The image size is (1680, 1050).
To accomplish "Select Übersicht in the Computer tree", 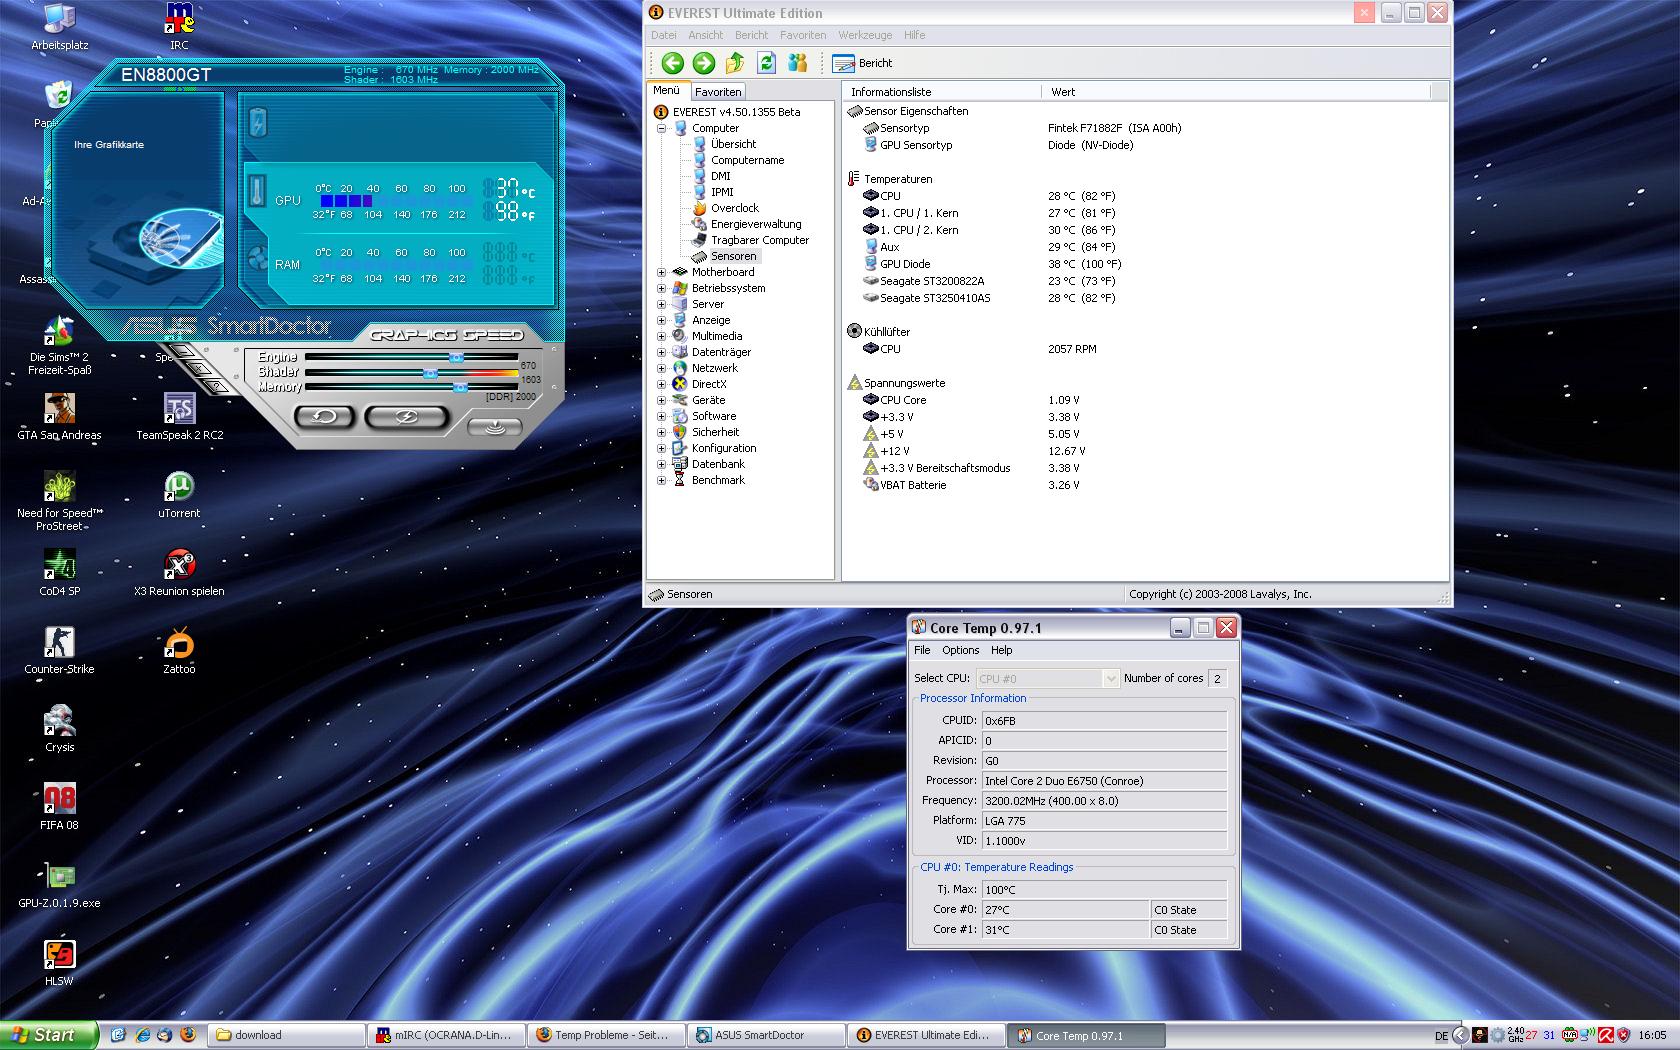I will point(733,144).
